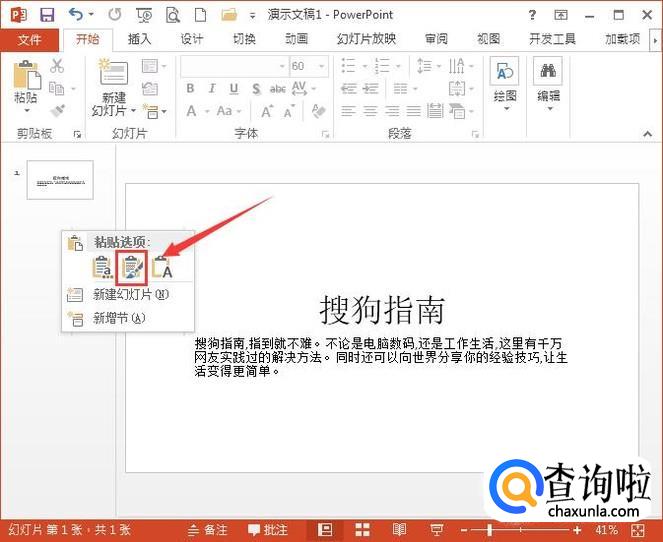Select slide 1 thumbnail in panel
Screen dimensions: 663x542
[x=60, y=180]
